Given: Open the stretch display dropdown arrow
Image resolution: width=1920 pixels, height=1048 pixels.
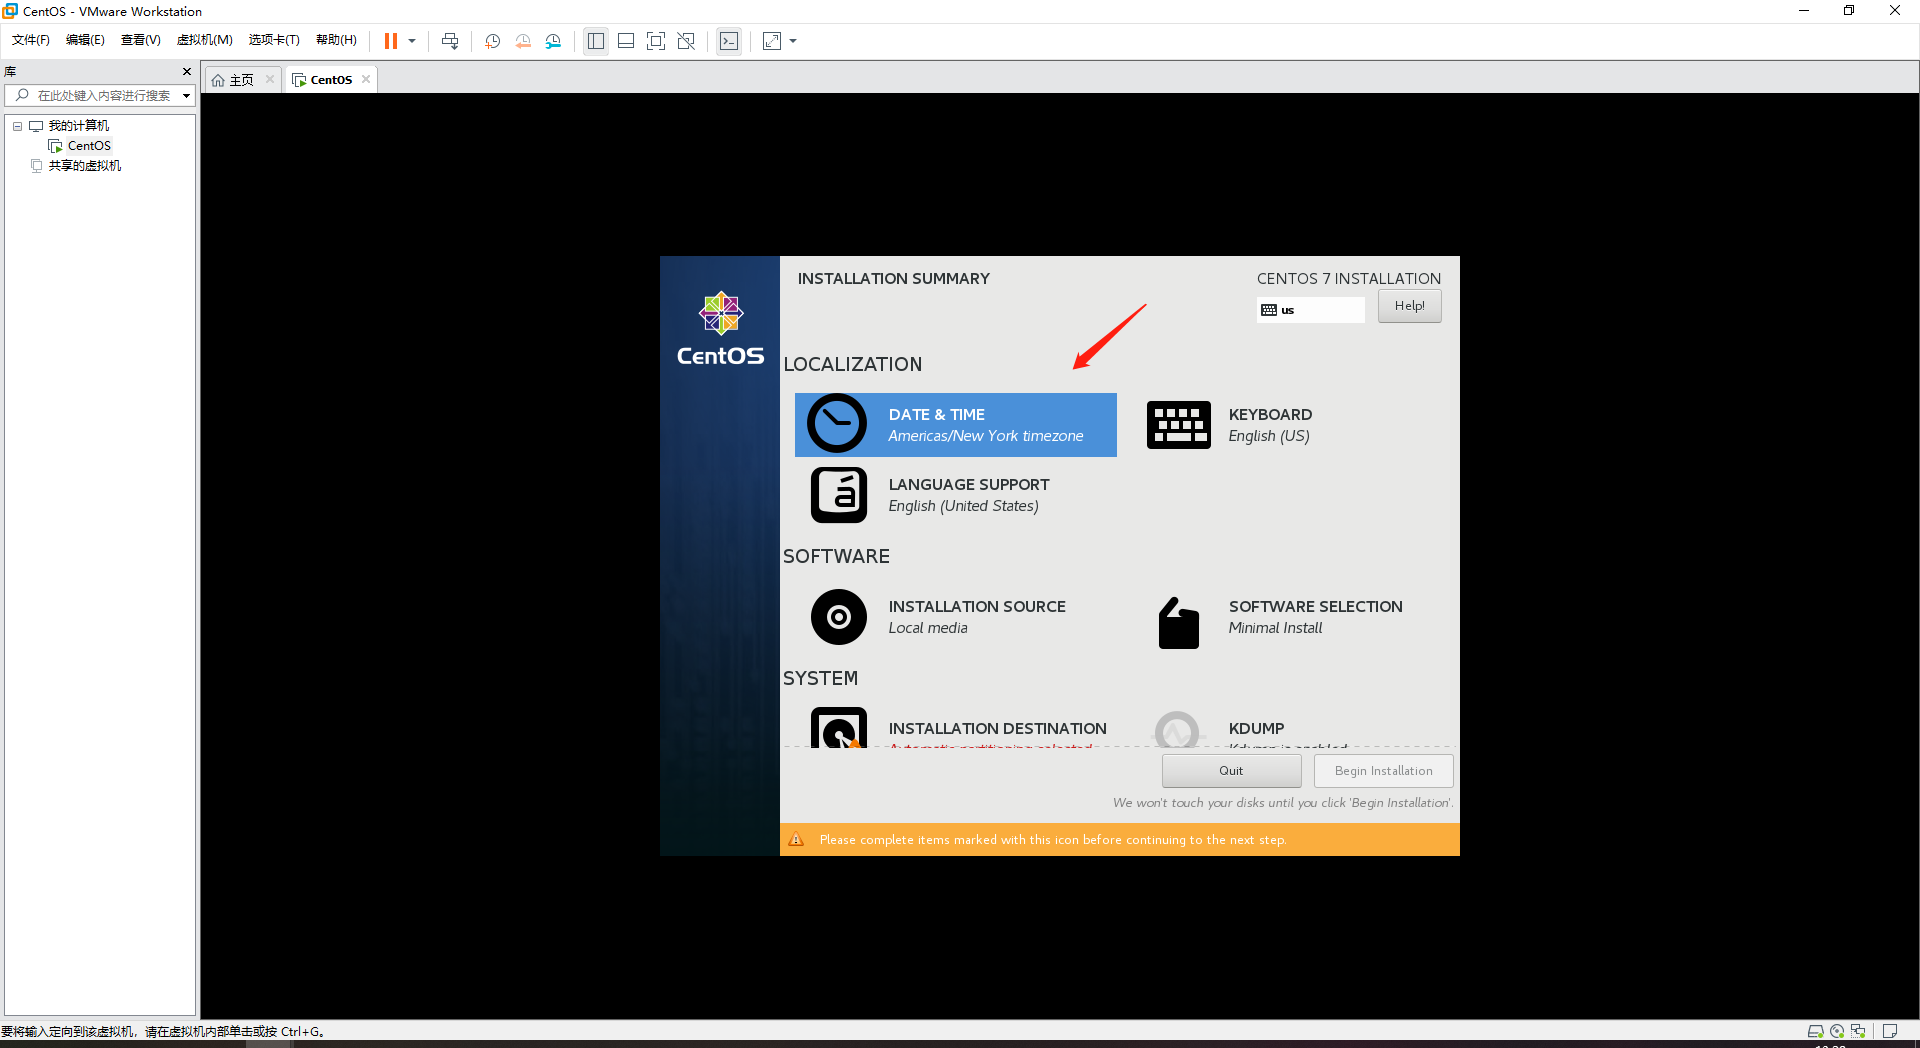Looking at the screenshot, I should [x=793, y=41].
